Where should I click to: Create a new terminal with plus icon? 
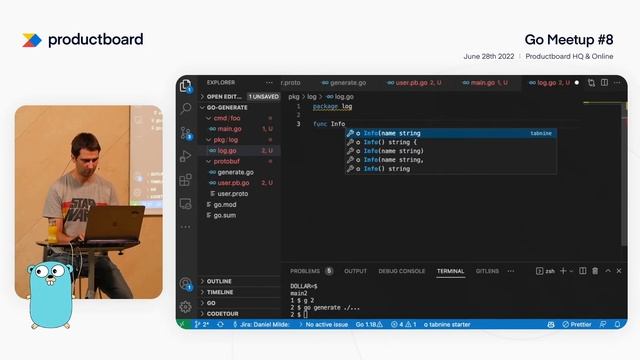(x=563, y=271)
